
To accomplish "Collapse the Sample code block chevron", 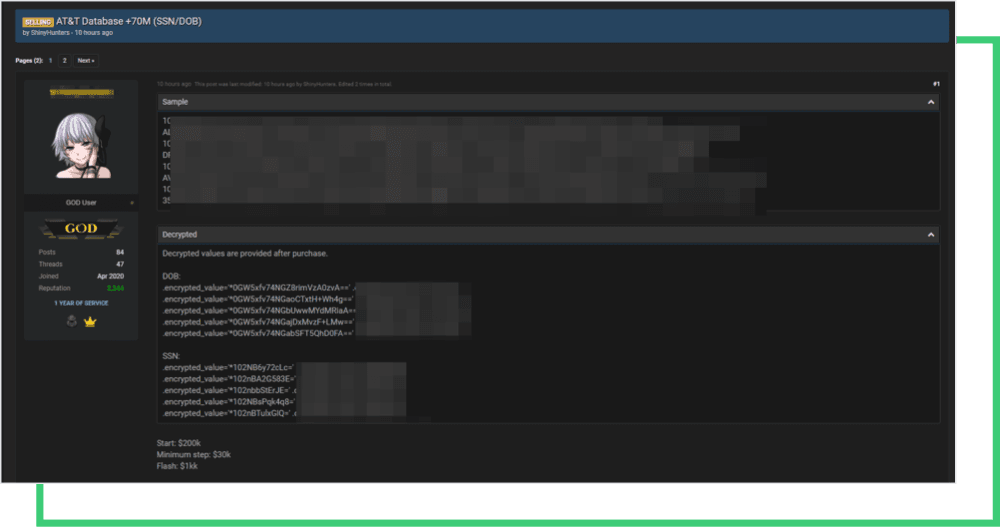I will [931, 102].
